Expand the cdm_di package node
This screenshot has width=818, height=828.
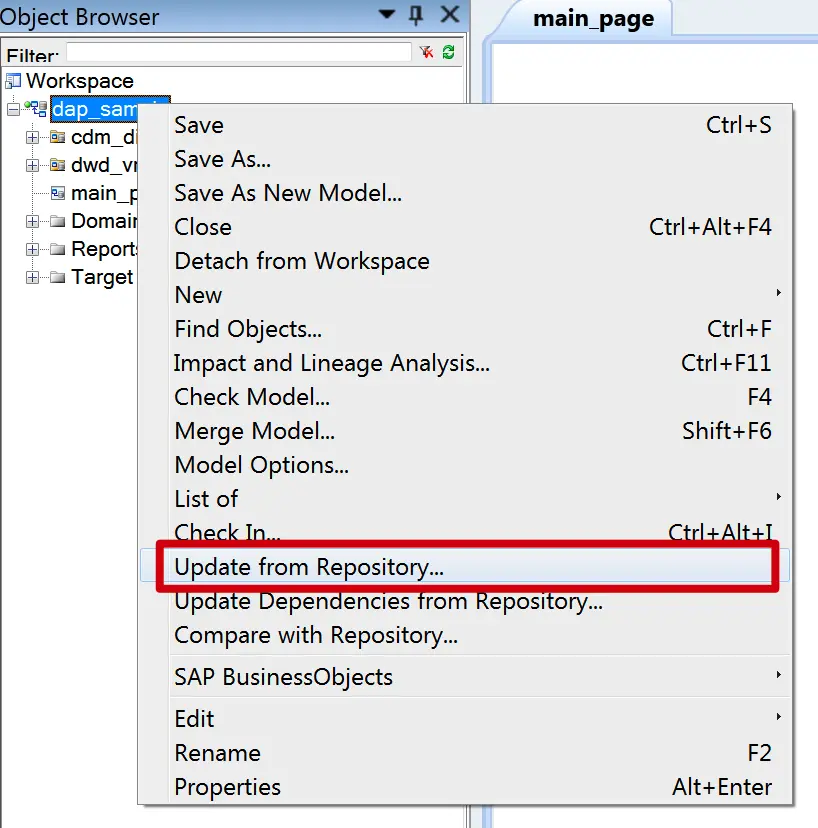[x=32, y=137]
